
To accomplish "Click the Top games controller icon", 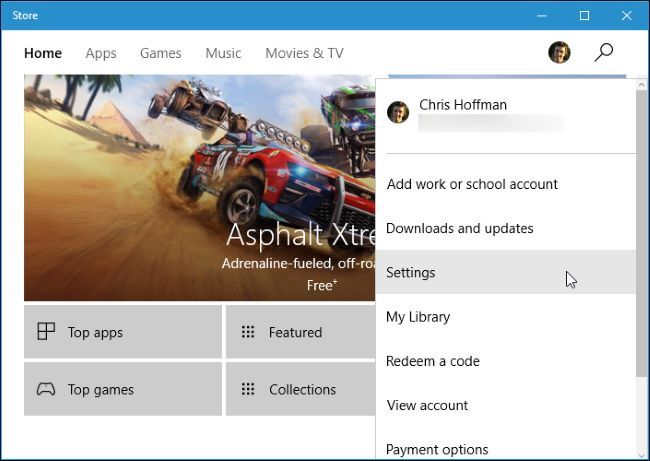I will point(46,389).
